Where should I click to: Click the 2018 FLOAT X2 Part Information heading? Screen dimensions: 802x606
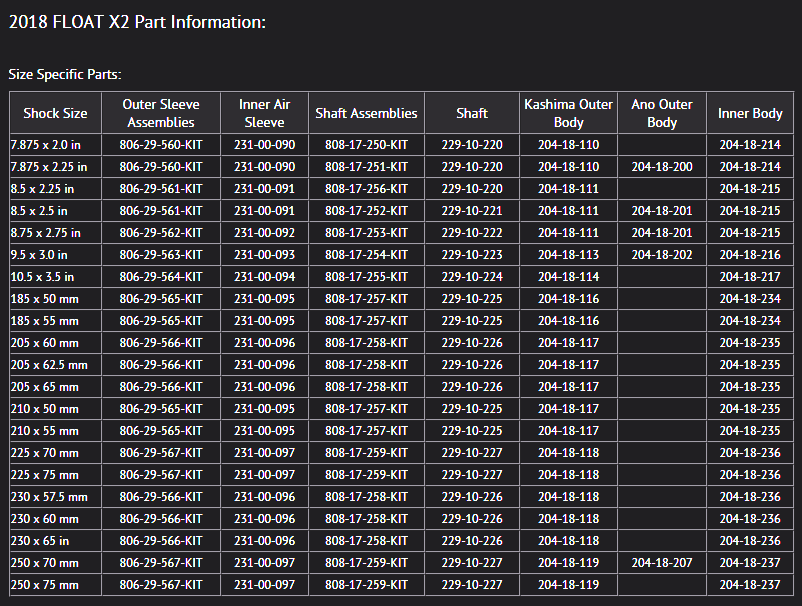pos(137,22)
